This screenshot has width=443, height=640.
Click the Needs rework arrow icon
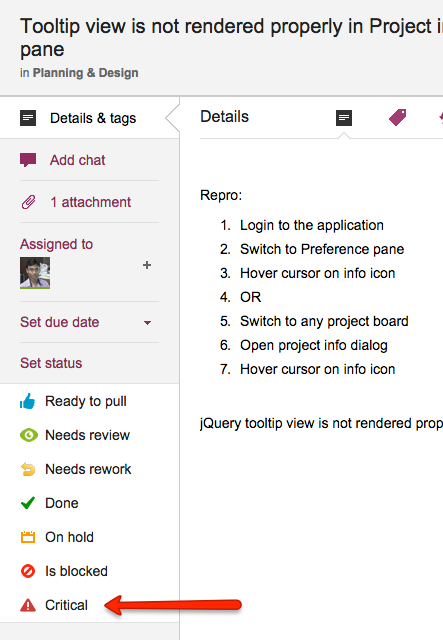click(x=28, y=469)
